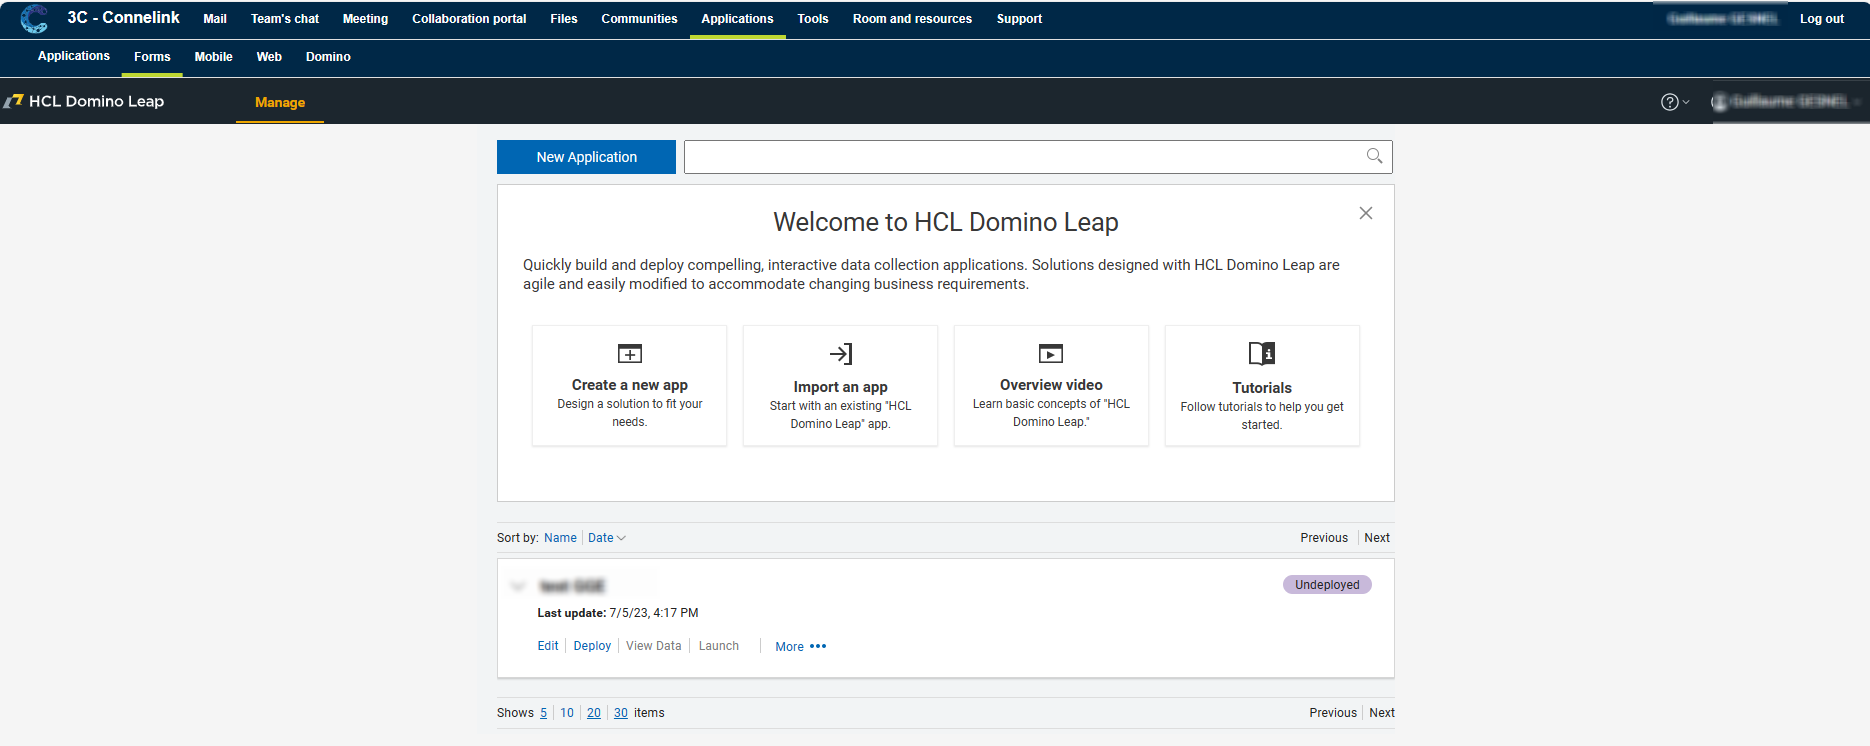Click the Tutorials card
Image resolution: width=1870 pixels, height=746 pixels.
click(x=1262, y=385)
